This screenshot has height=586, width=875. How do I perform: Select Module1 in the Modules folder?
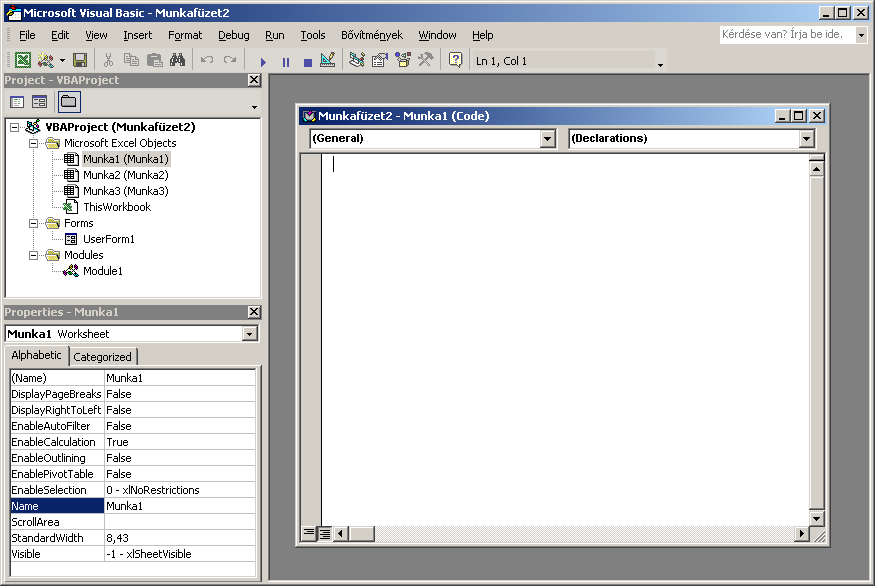103,271
